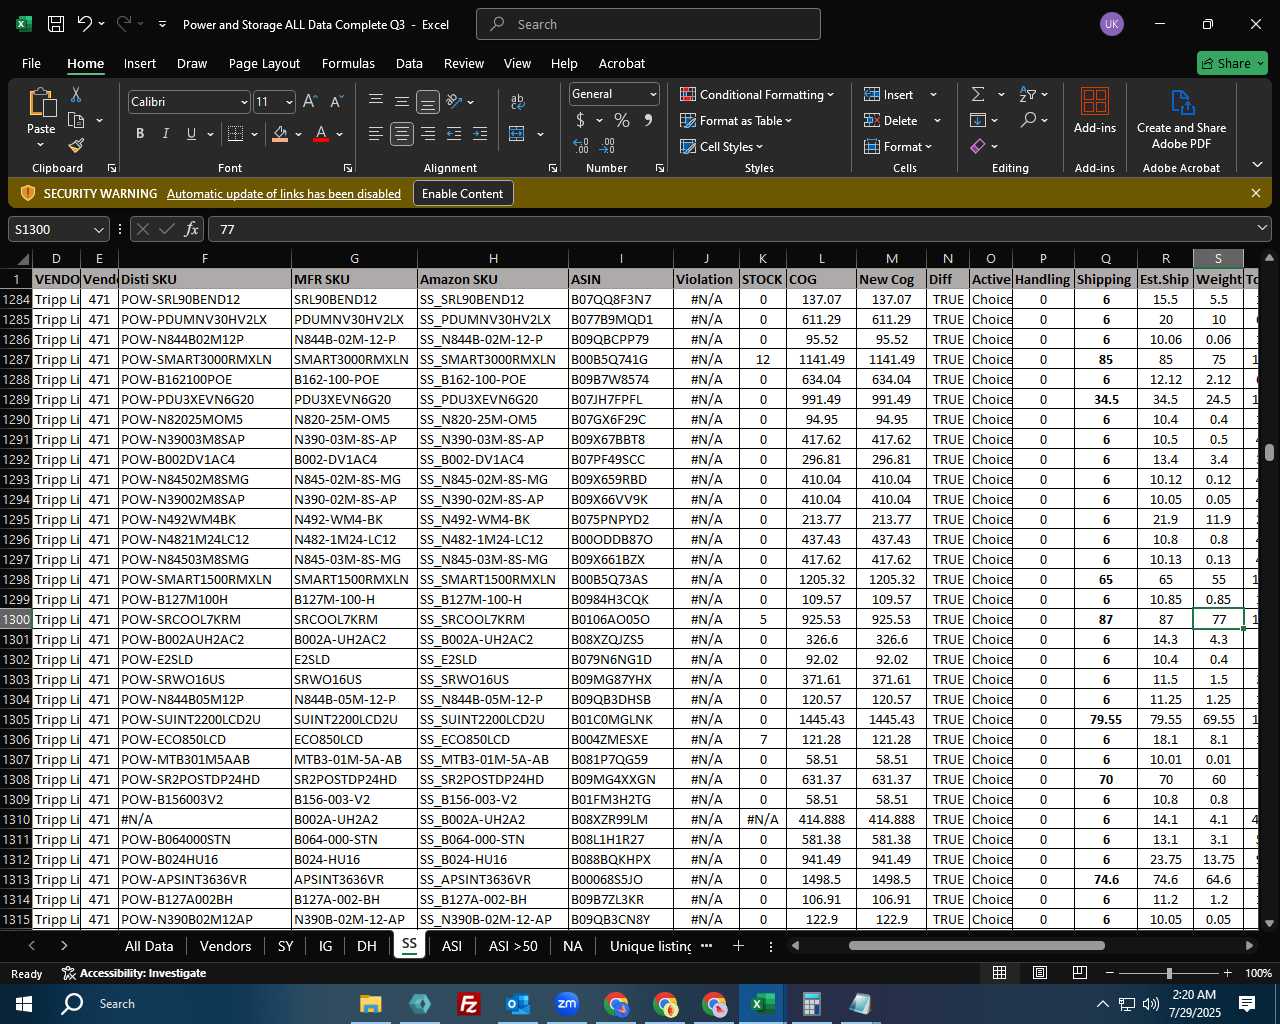
Task: Open the Add-ins button
Action: pyautogui.click(x=1095, y=110)
